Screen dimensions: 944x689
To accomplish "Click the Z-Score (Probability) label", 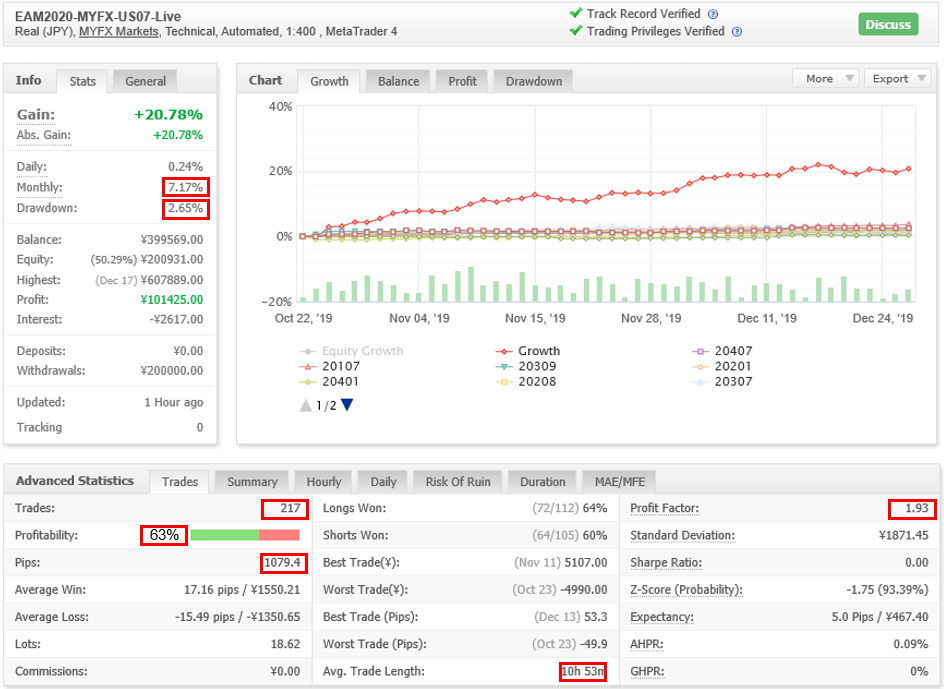I will 686,590.
